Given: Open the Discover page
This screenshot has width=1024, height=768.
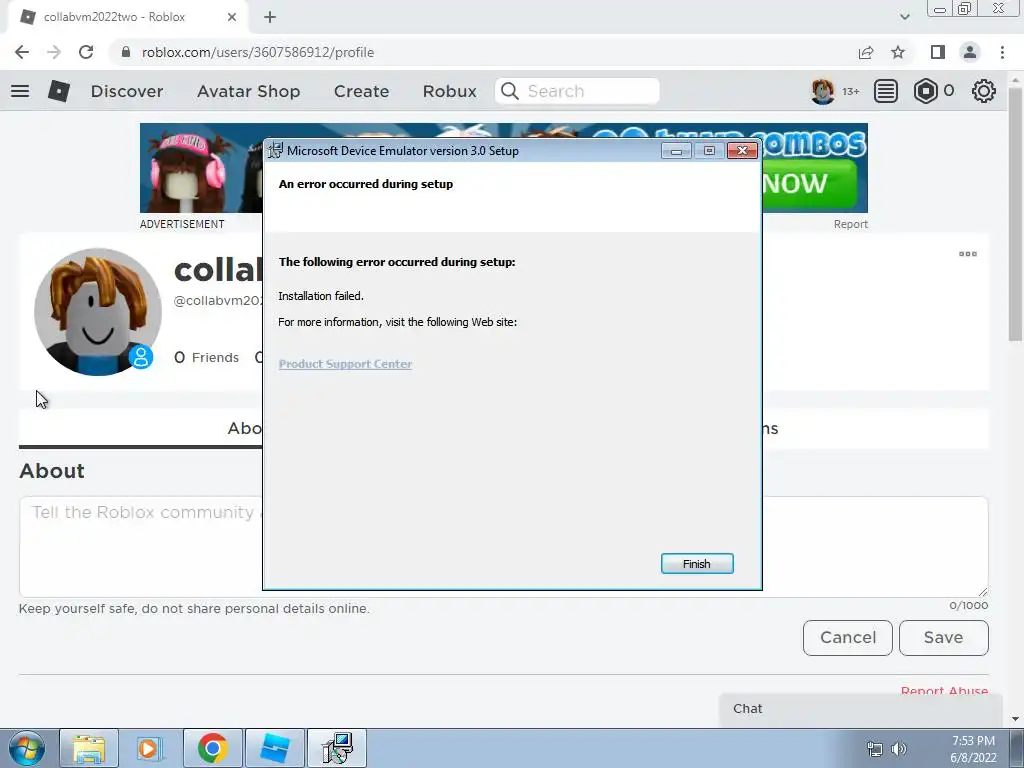Looking at the screenshot, I should pos(127,91).
